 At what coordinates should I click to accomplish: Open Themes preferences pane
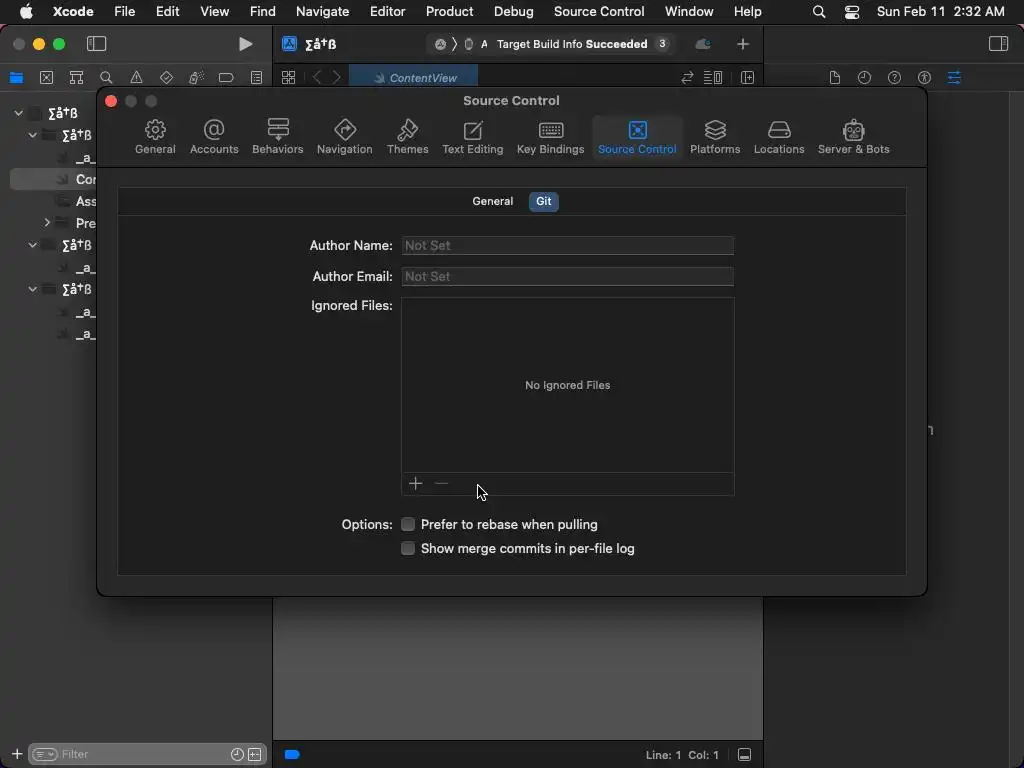408,136
